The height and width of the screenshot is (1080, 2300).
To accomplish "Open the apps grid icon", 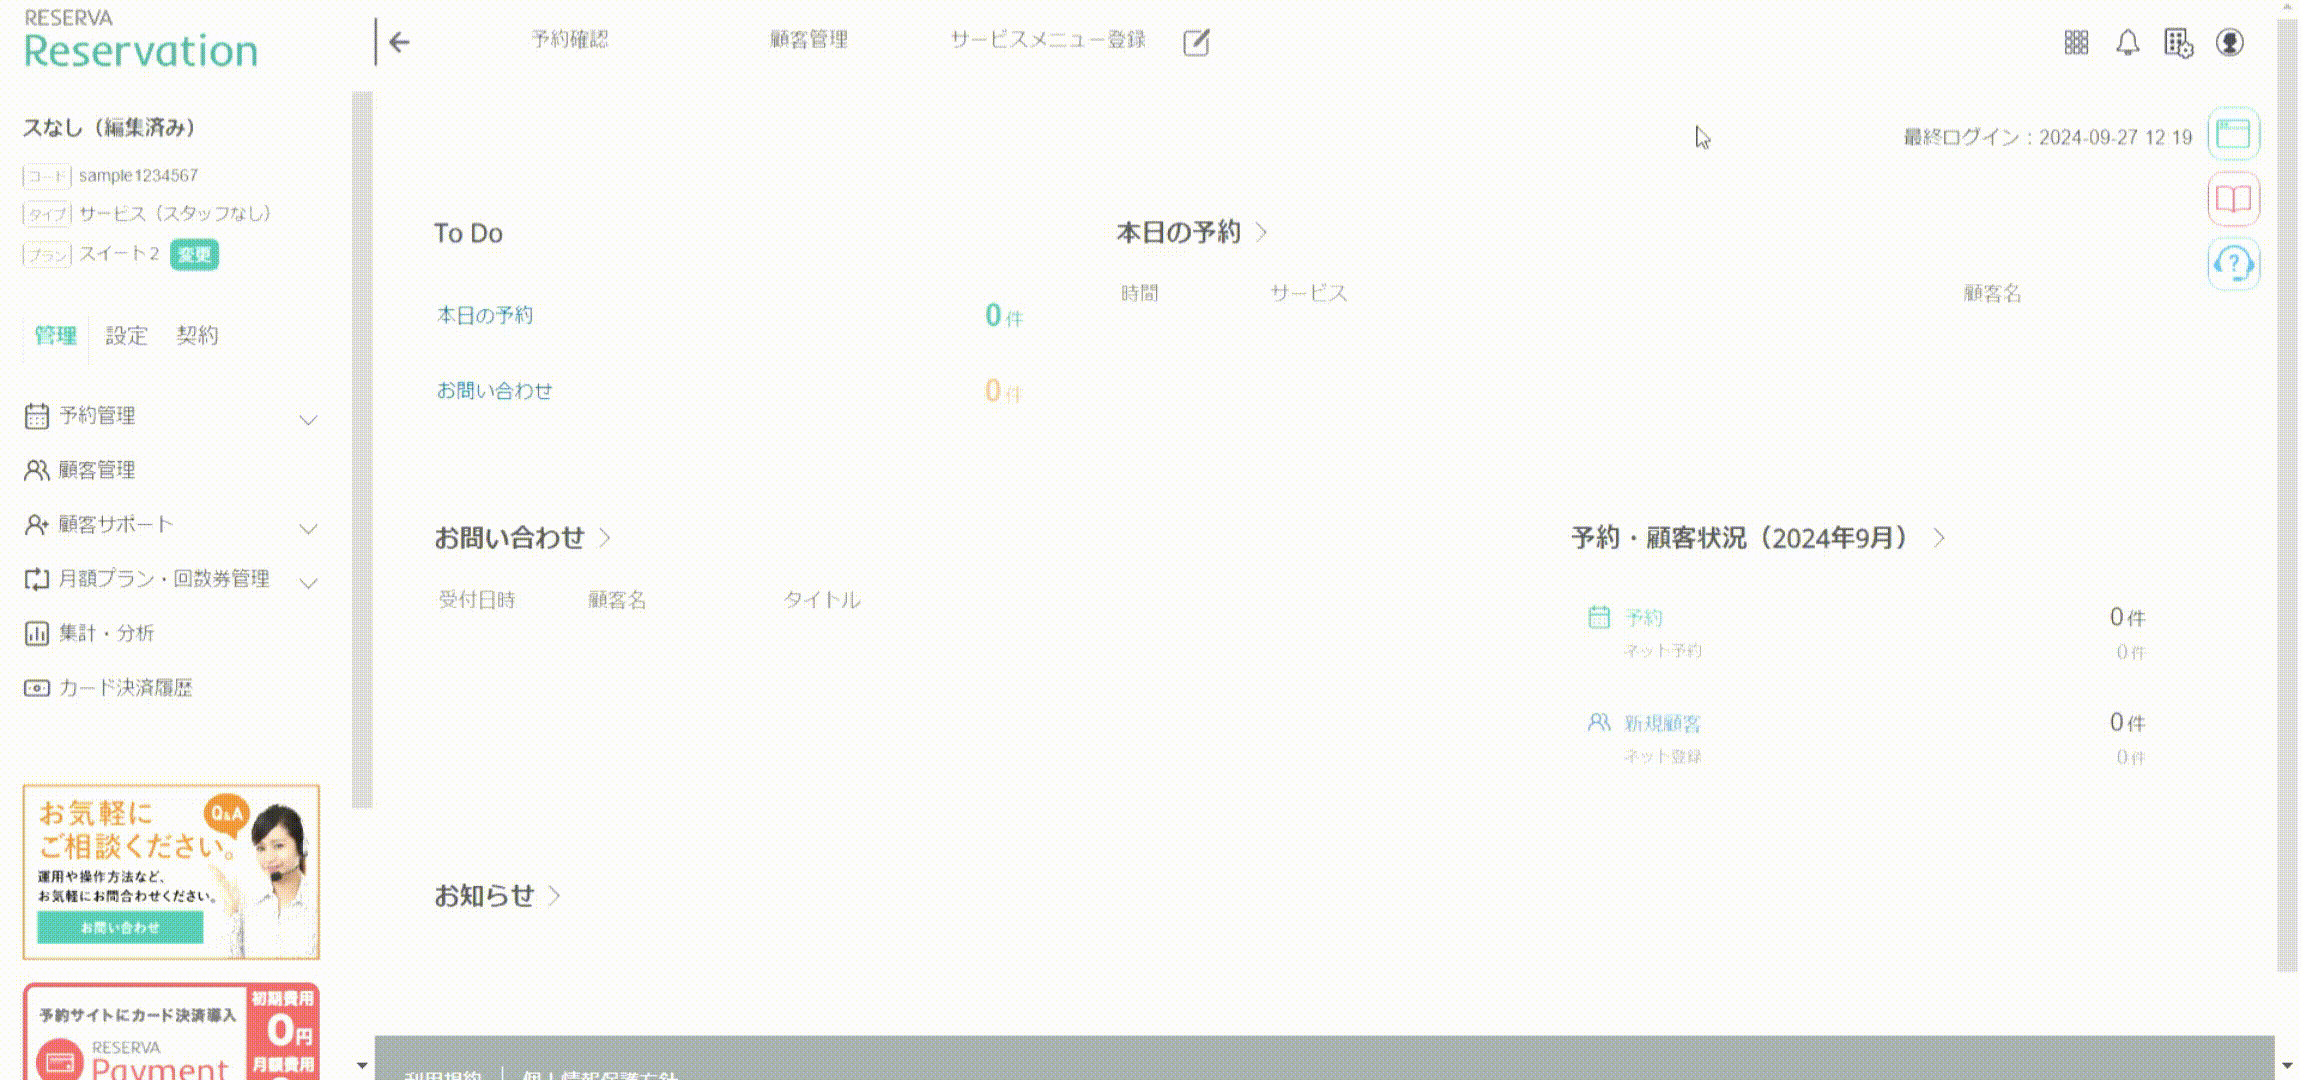I will 2076,42.
